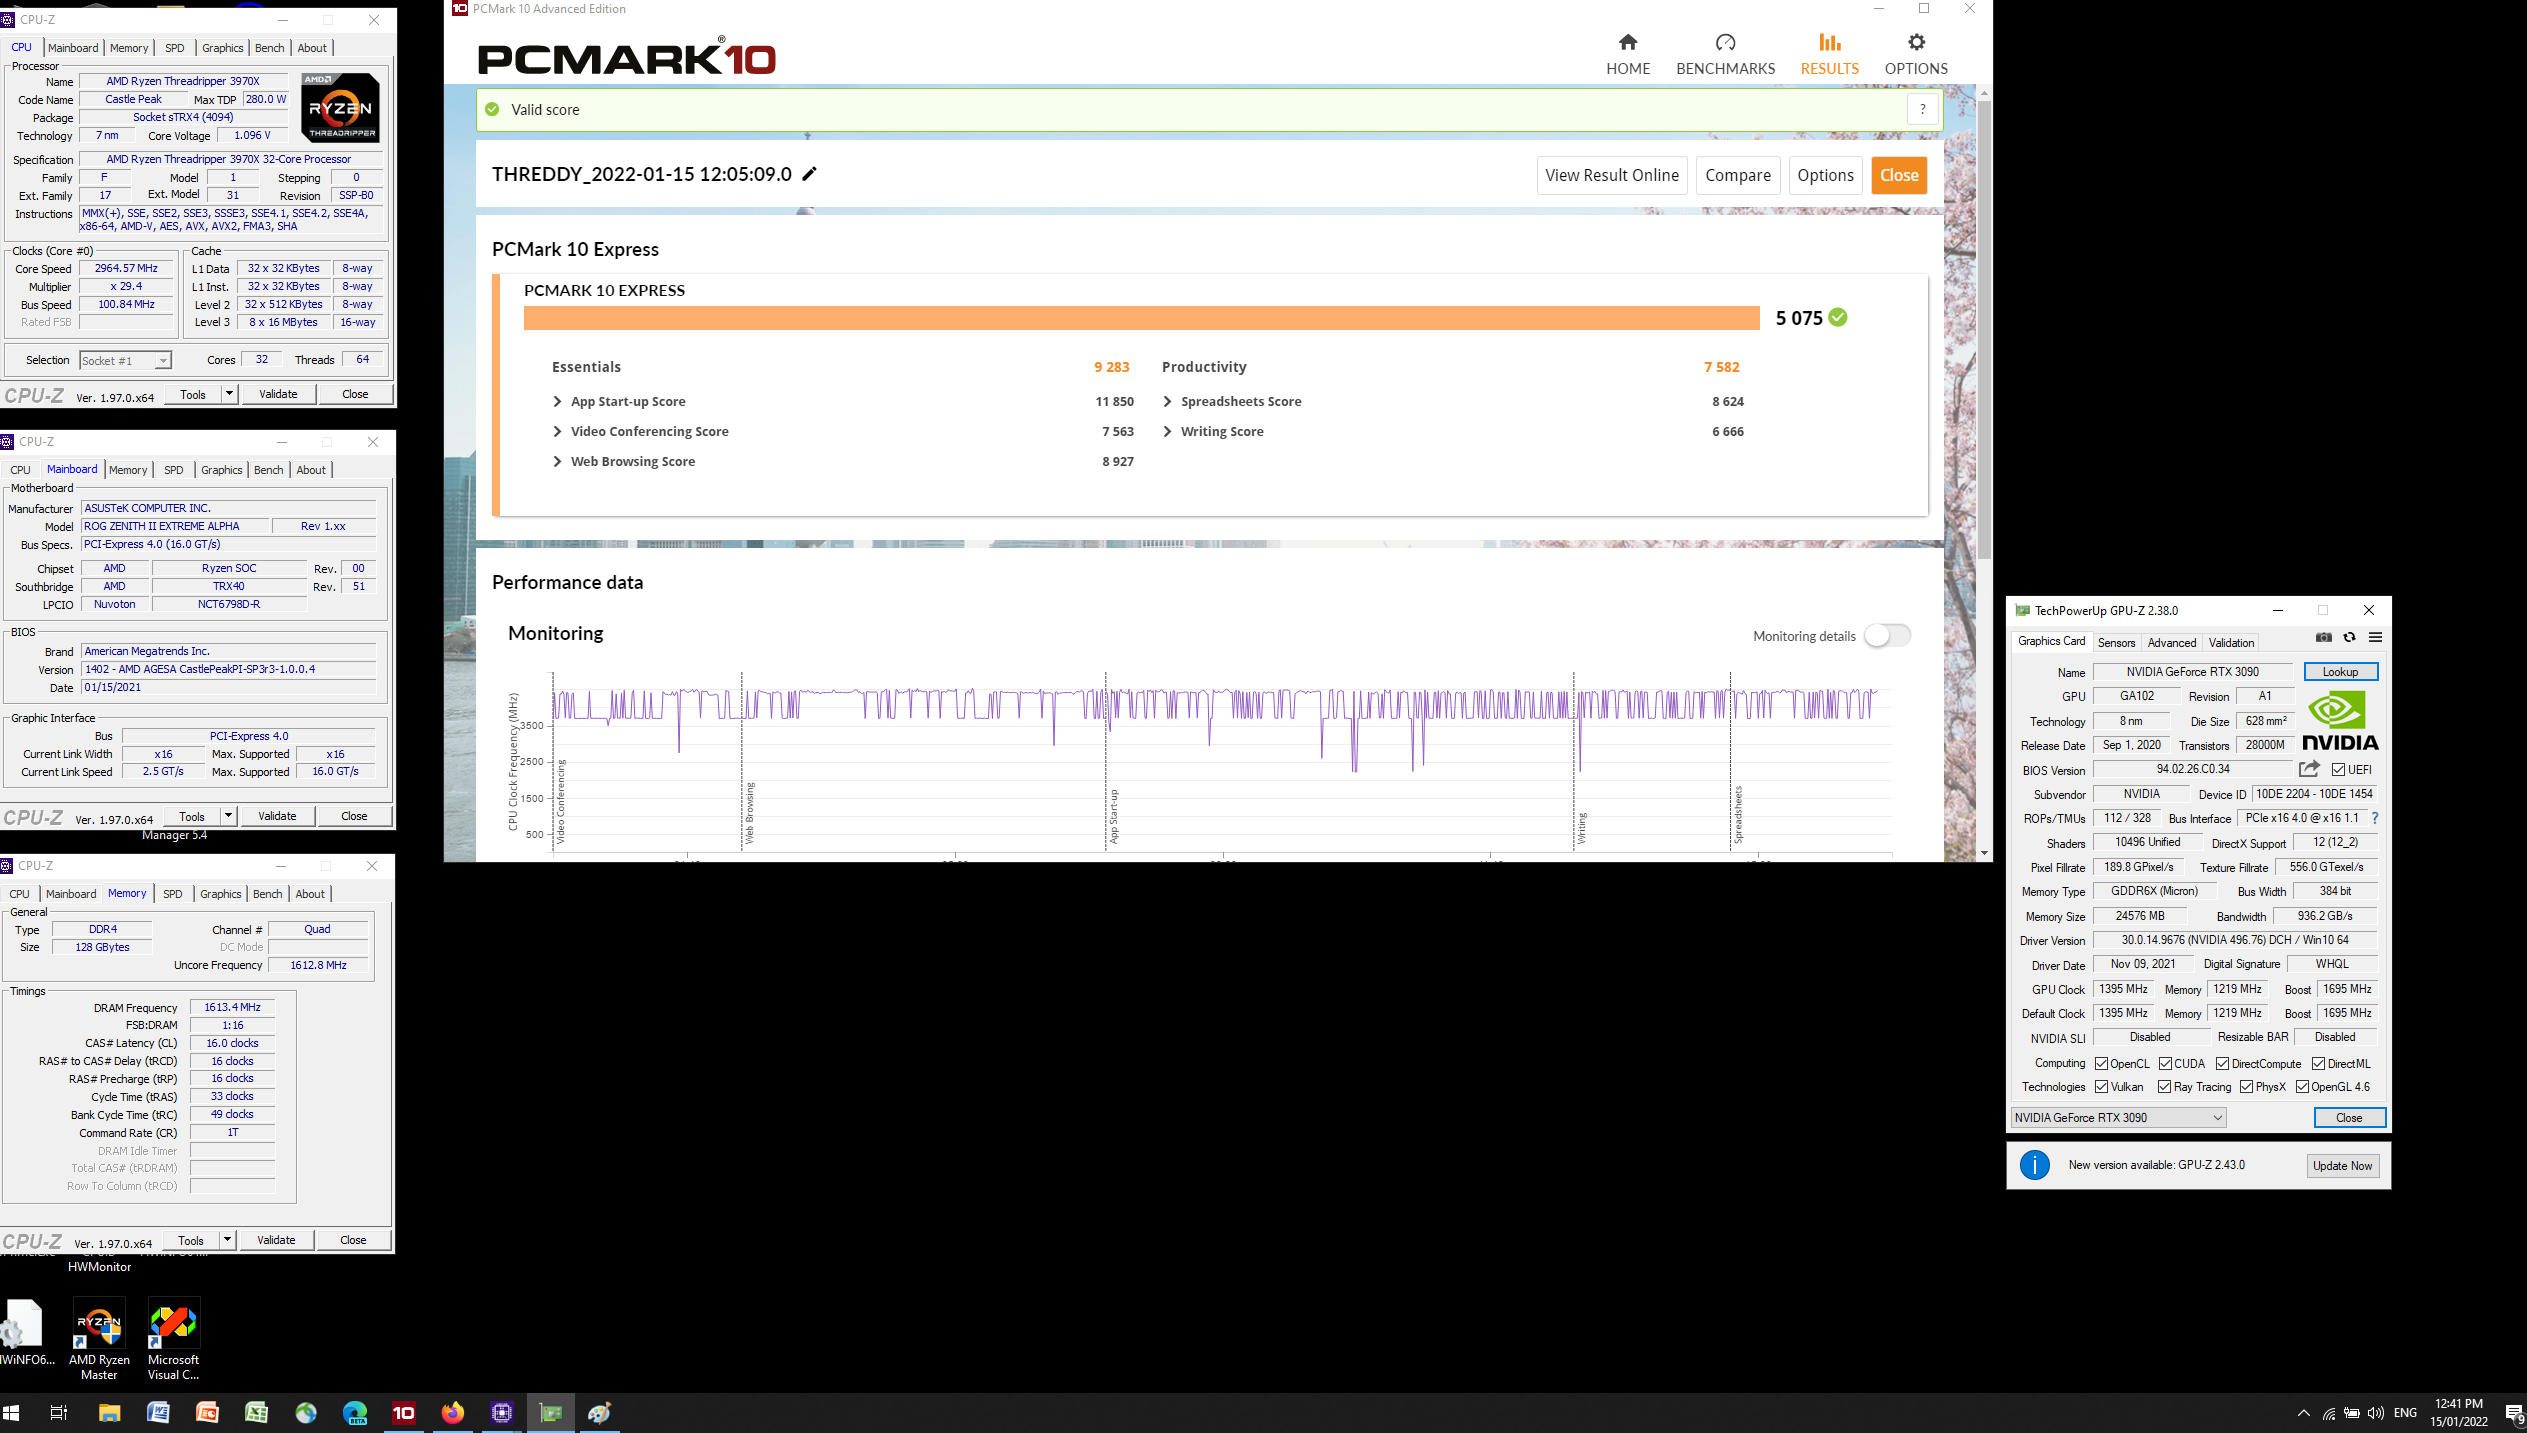The height and width of the screenshot is (1433, 2527).
Task: Open the Windows Start menu
Action: [x=11, y=1412]
